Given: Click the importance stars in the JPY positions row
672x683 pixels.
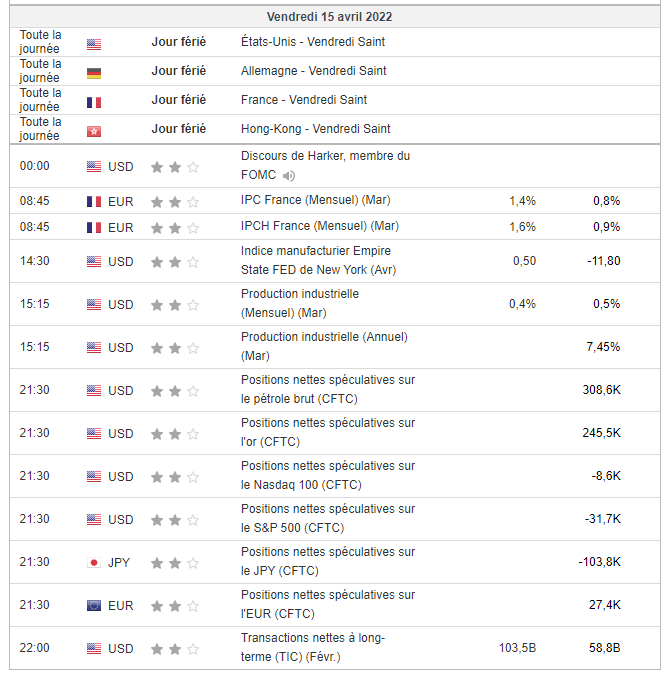Looking at the screenshot, I should [x=175, y=562].
